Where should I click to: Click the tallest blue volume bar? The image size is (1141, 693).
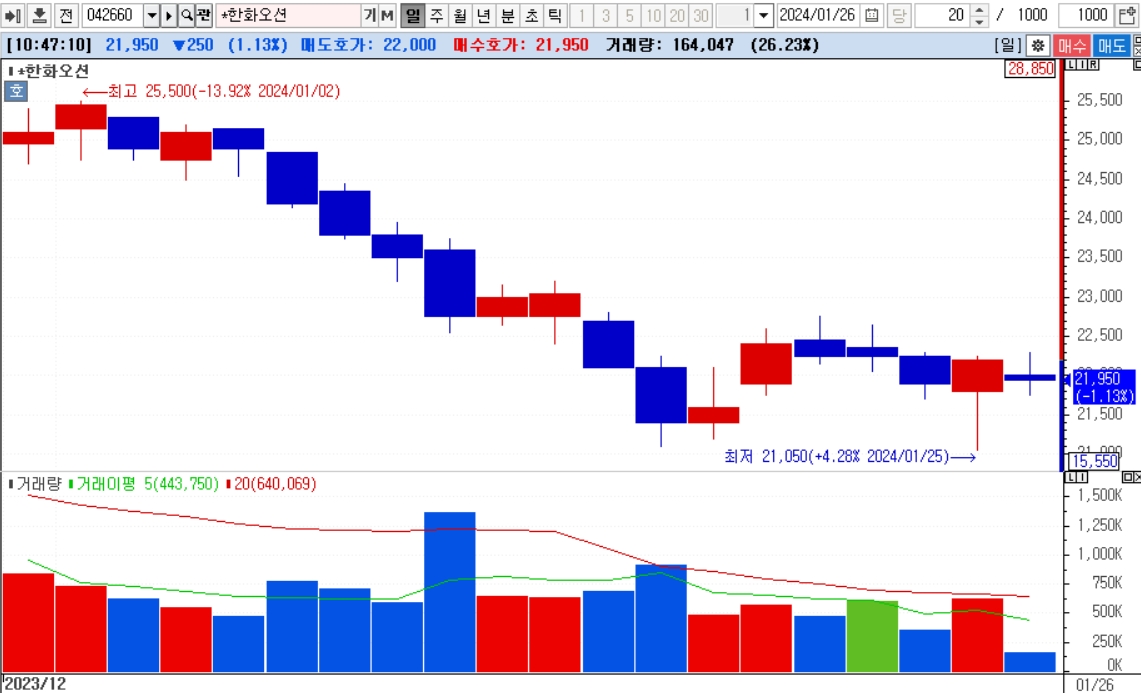(x=450, y=592)
